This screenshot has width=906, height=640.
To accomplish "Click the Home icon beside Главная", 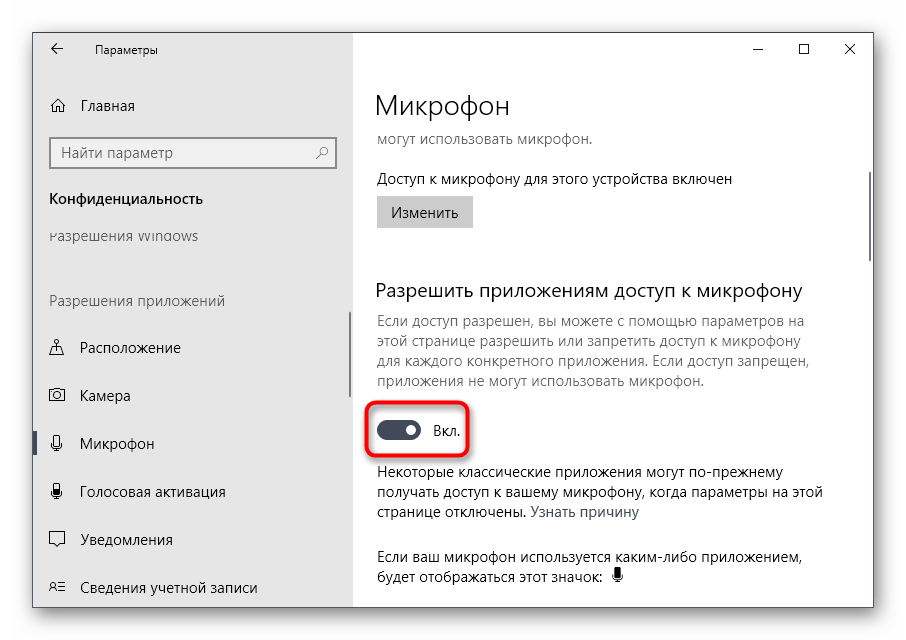I will (x=59, y=106).
